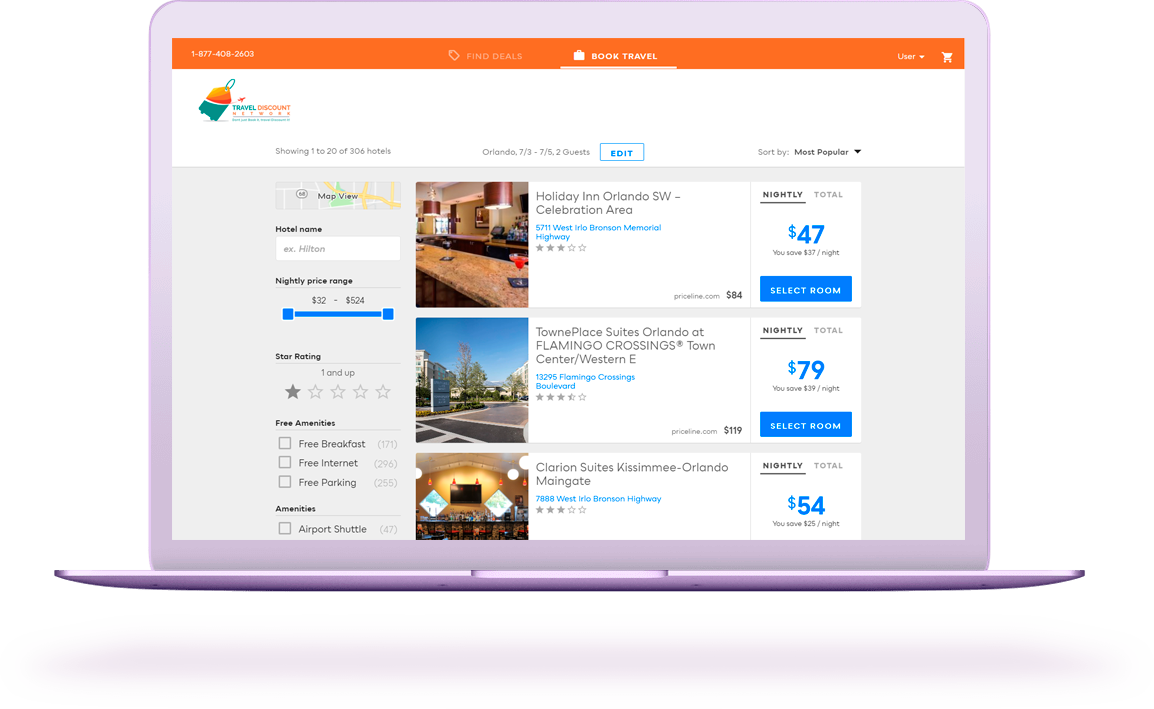Select four star rating filter

coord(360,392)
